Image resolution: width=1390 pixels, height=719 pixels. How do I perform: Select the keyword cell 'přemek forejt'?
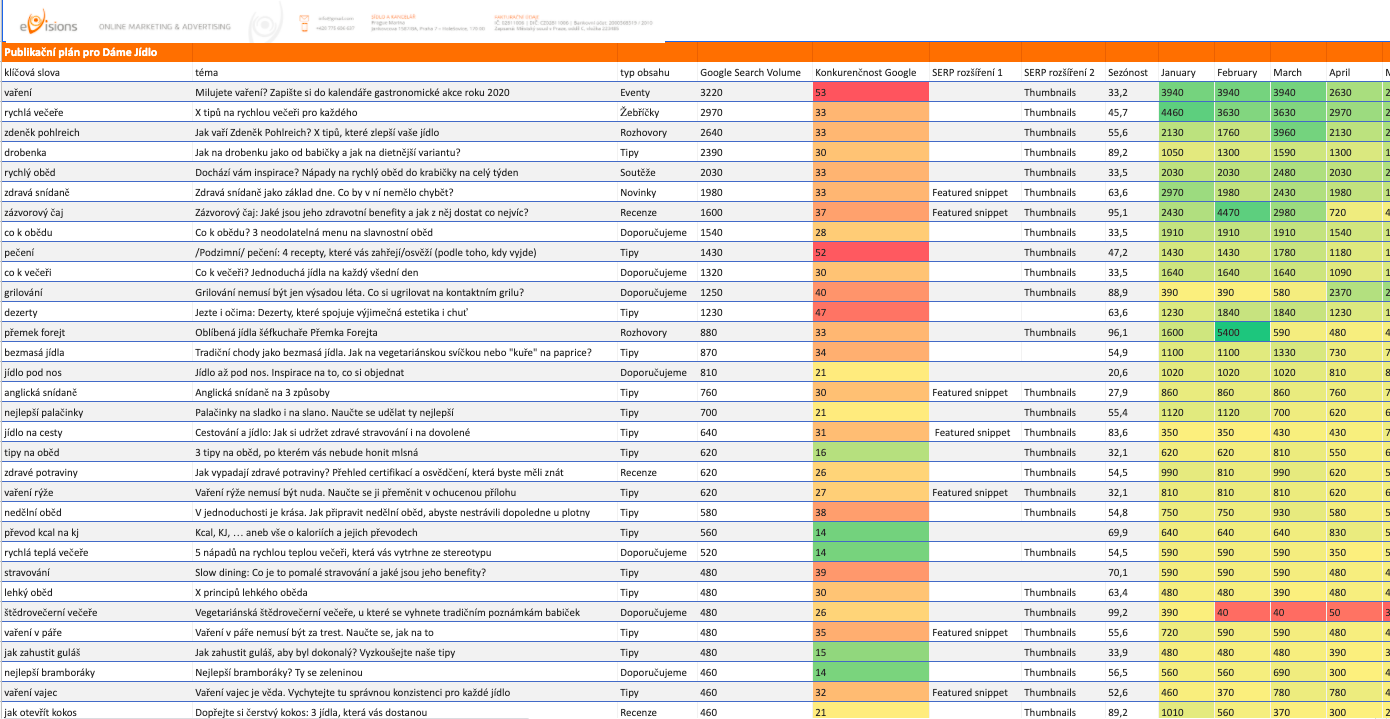tap(96, 332)
